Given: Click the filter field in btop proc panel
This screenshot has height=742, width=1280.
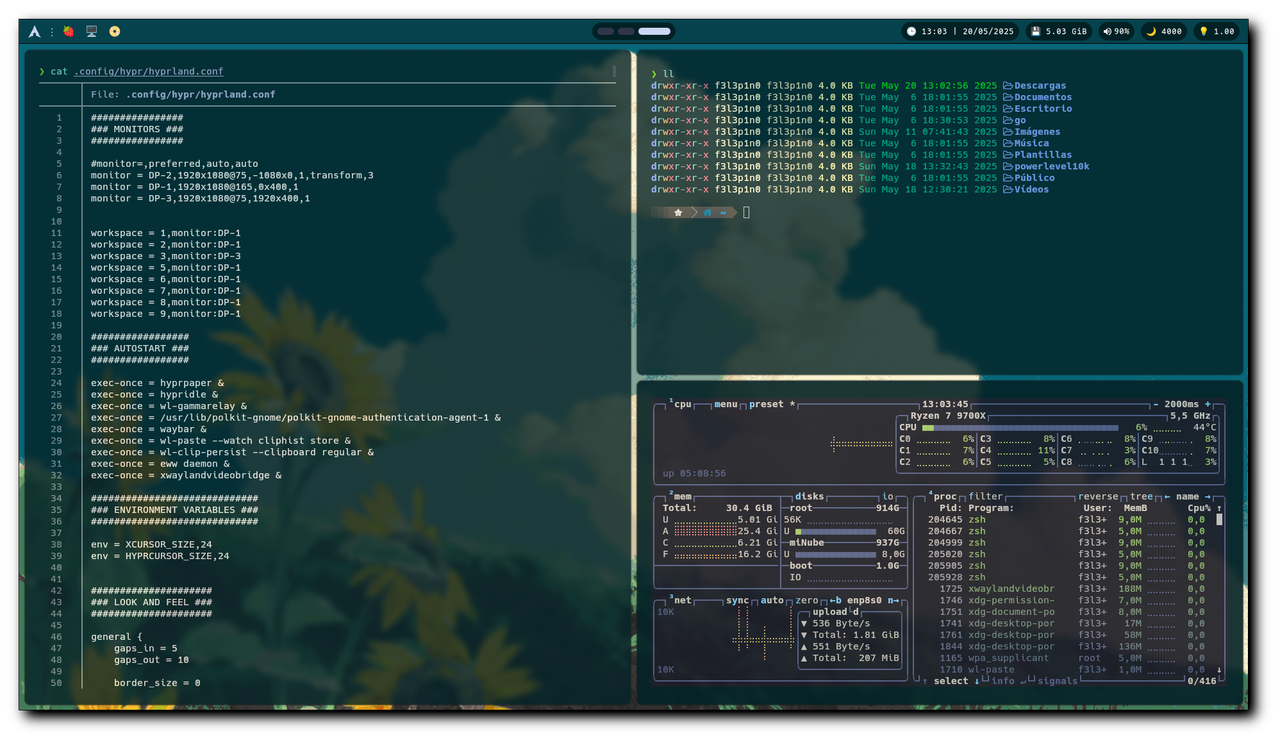Looking at the screenshot, I should (x=985, y=496).
